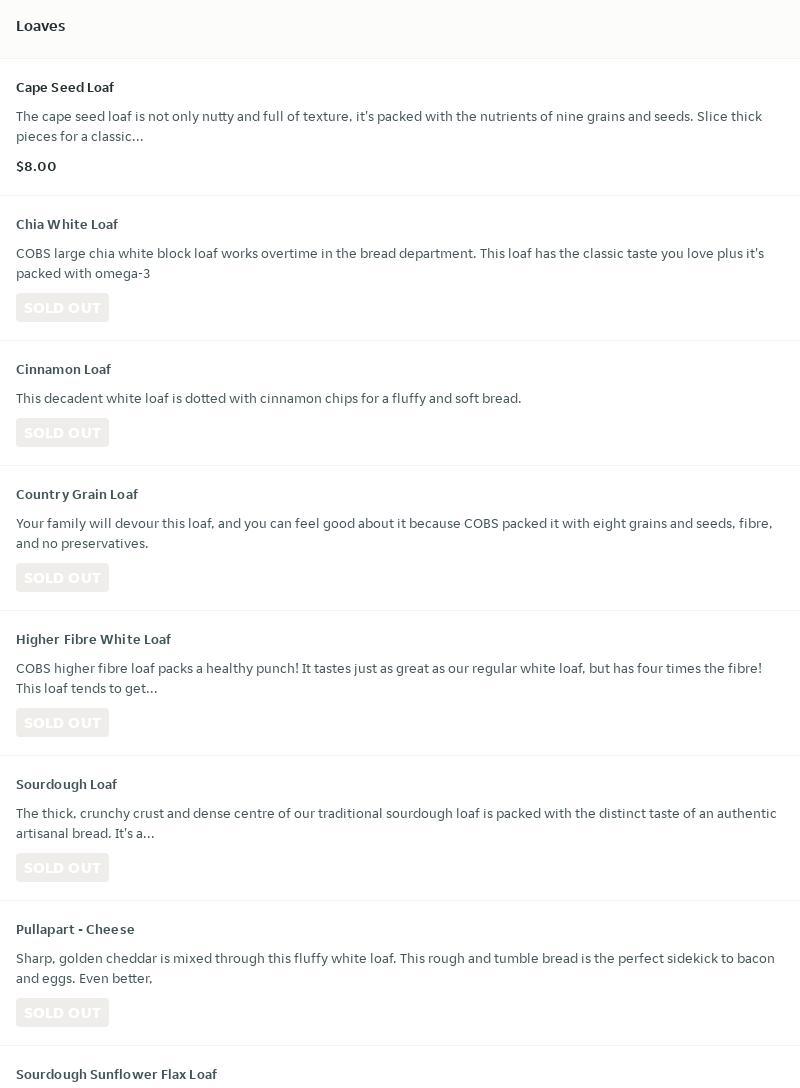Open Sourdough Sunflower Flax Loaf item
The width and height of the screenshot is (800, 1088).
116,1075
